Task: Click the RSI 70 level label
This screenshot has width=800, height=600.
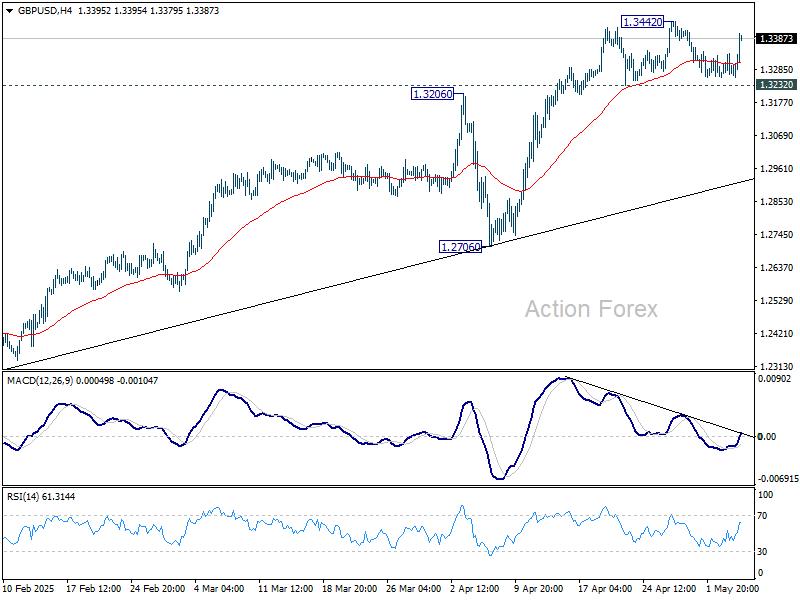Action: tap(762, 516)
